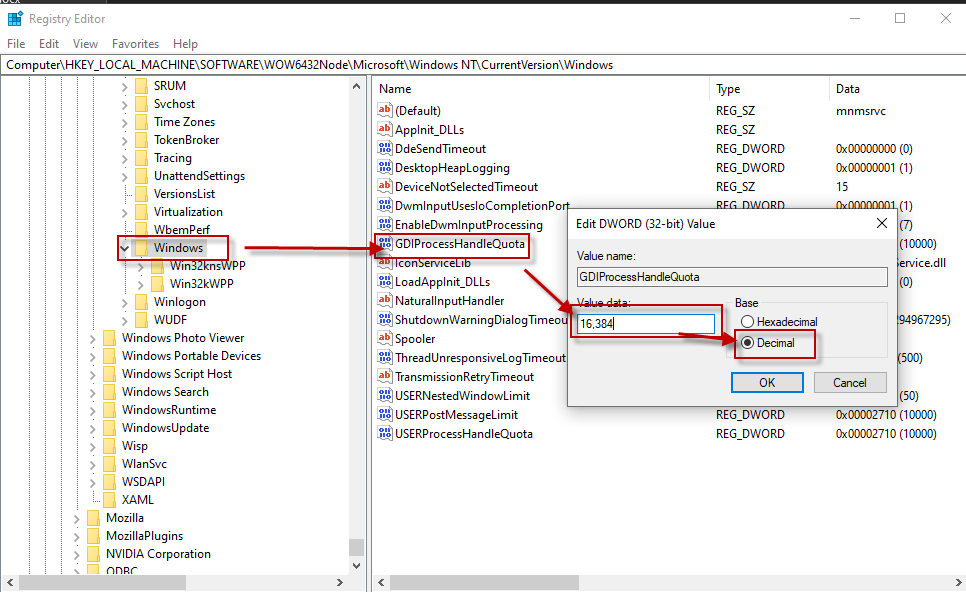Viewport: 966px width, 592px height.
Task: Select the Decimal base radio button
Action: tap(747, 343)
